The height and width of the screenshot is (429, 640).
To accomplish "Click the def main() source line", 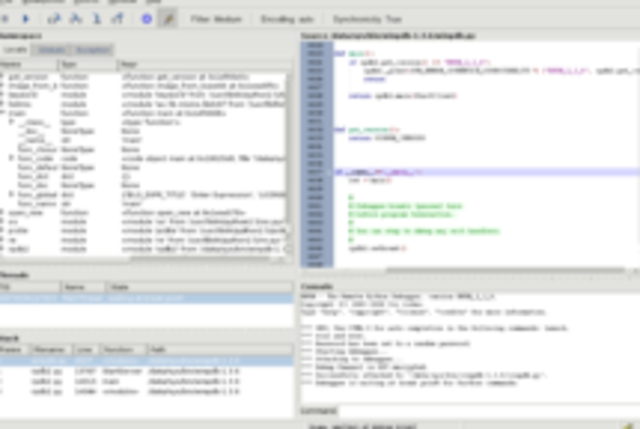I will pos(354,53).
